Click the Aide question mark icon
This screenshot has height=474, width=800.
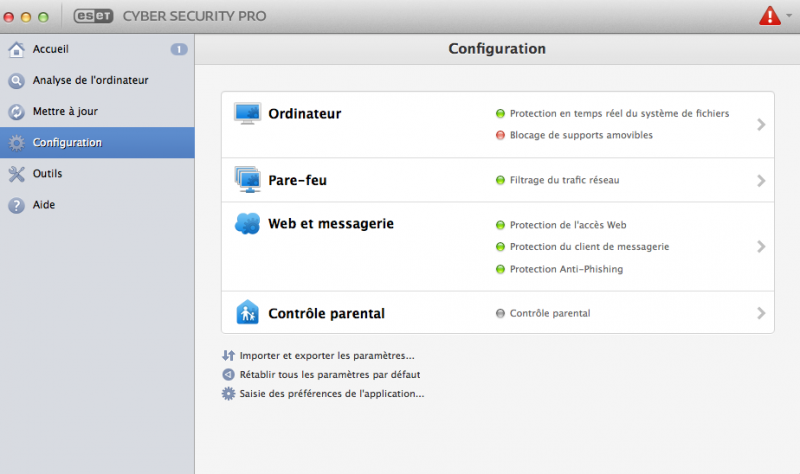tap(16, 205)
